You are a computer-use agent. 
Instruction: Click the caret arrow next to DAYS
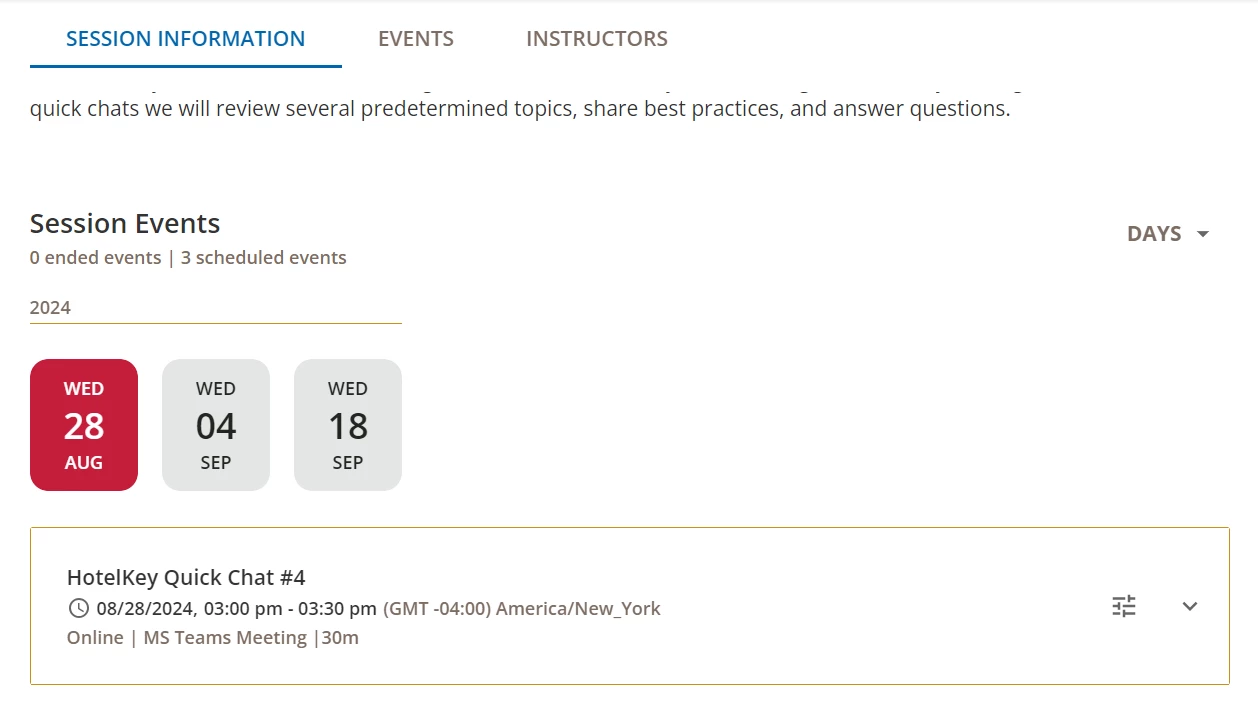1203,234
